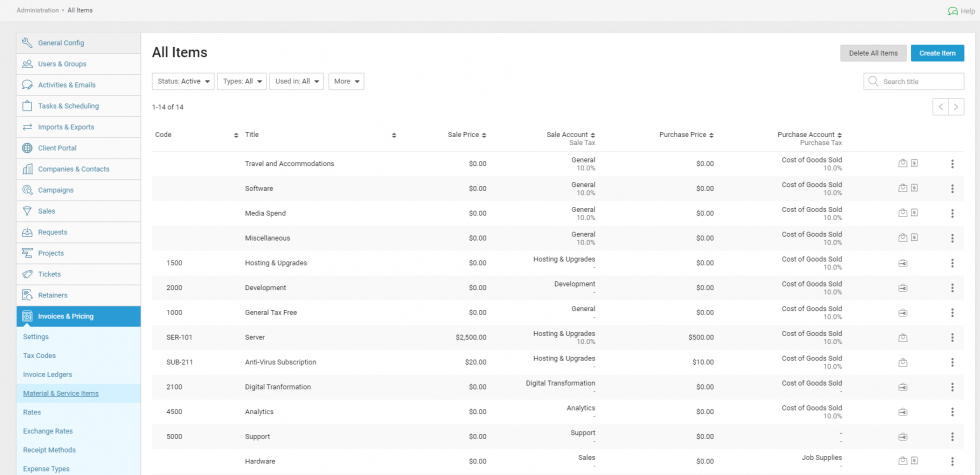Click the Search title input field
This screenshot has width=980, height=475.
(x=918, y=81)
